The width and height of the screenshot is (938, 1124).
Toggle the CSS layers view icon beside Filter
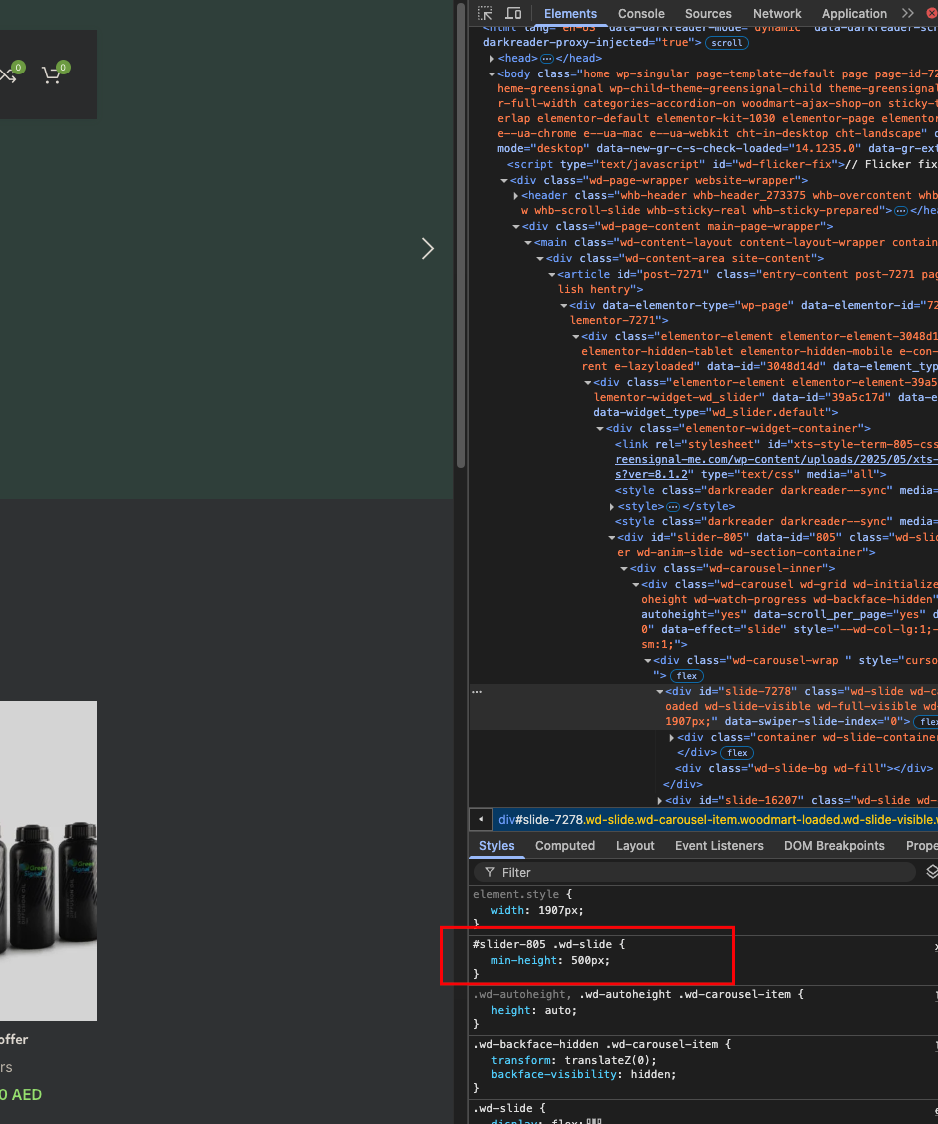932,872
